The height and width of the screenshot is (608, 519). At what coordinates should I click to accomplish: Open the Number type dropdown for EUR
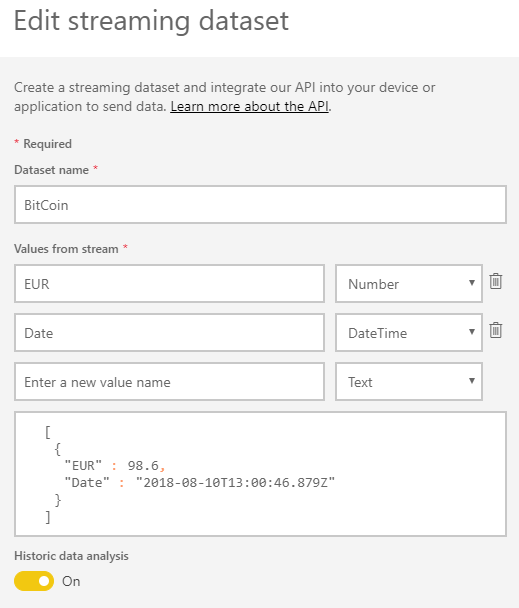[x=409, y=284]
